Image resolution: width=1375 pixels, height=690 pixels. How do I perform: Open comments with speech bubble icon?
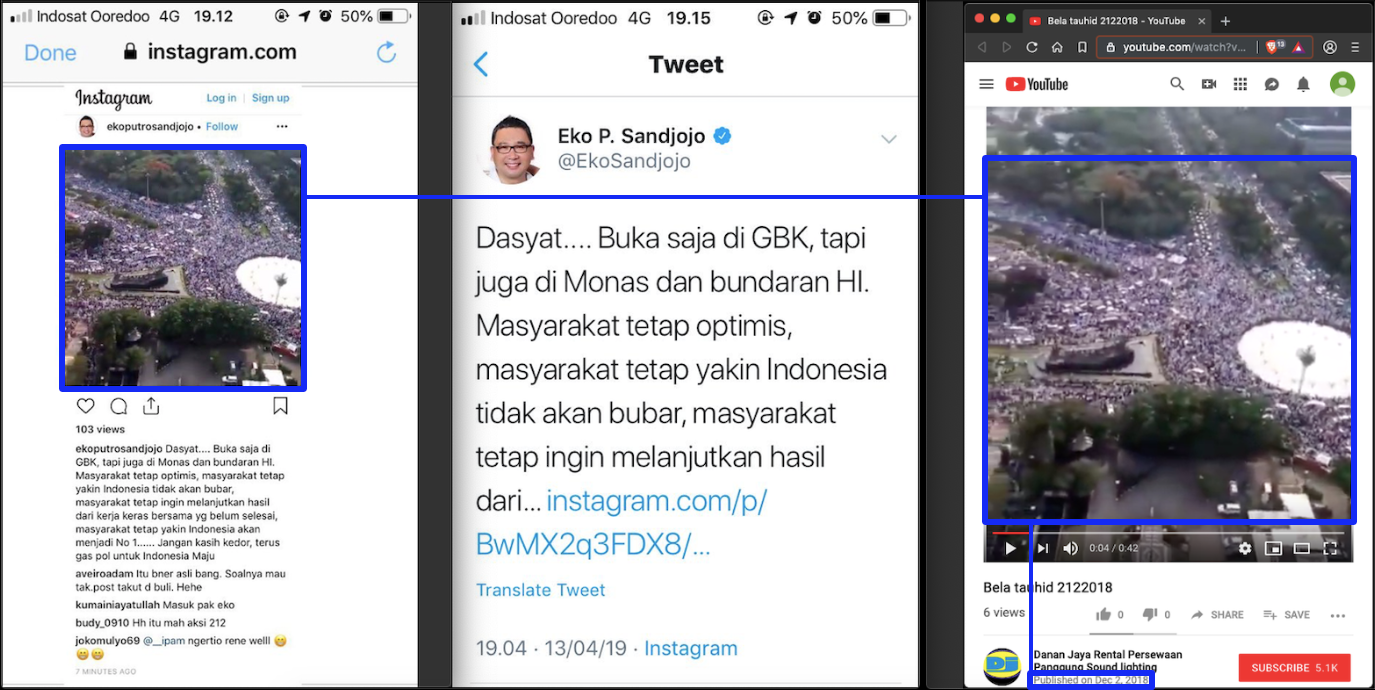click(x=119, y=406)
